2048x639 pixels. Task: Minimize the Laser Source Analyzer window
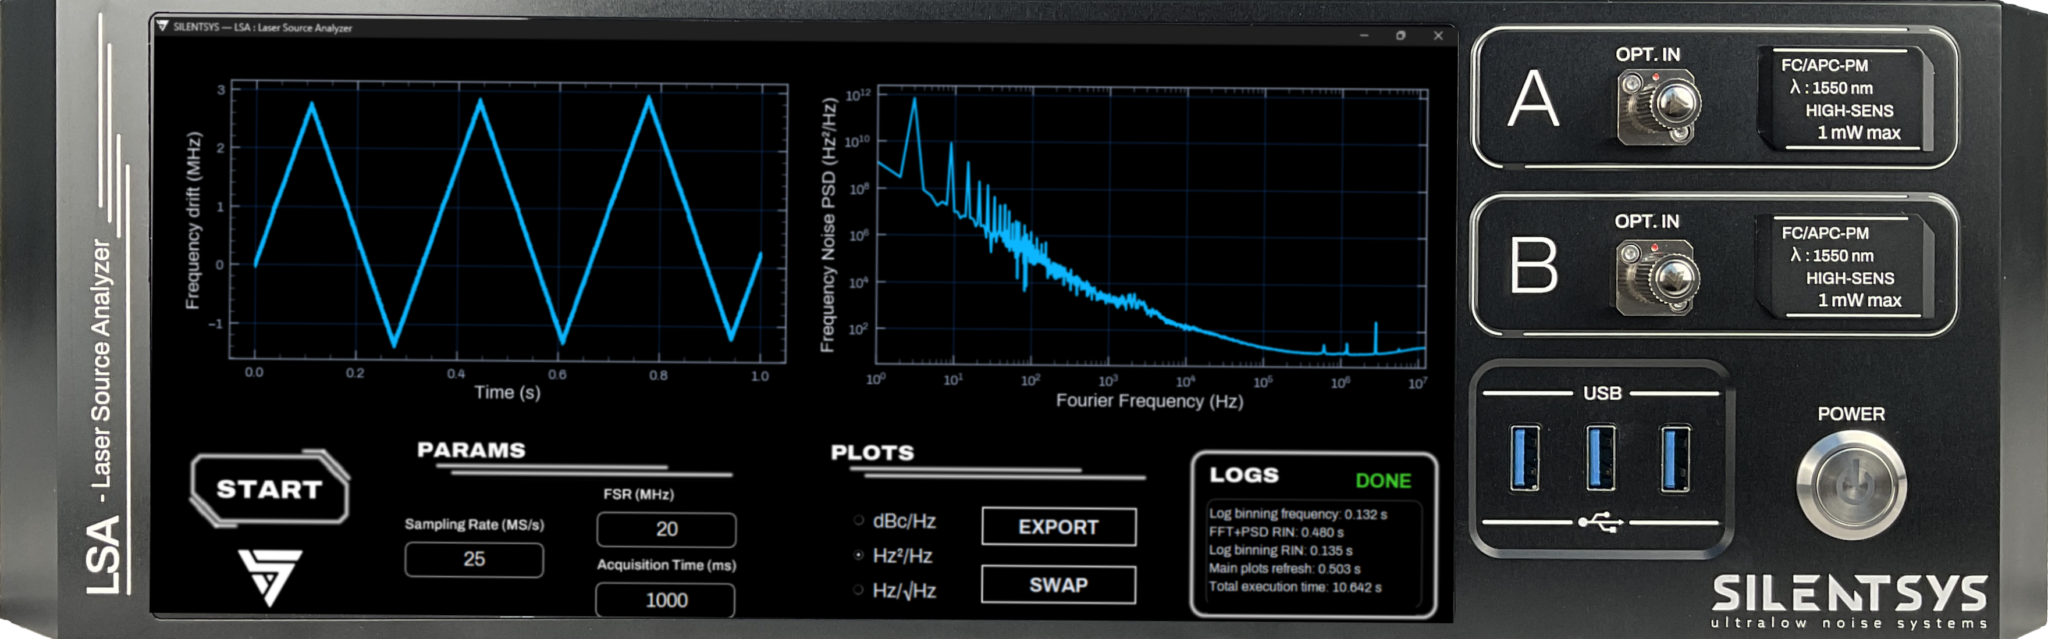[x=1364, y=35]
